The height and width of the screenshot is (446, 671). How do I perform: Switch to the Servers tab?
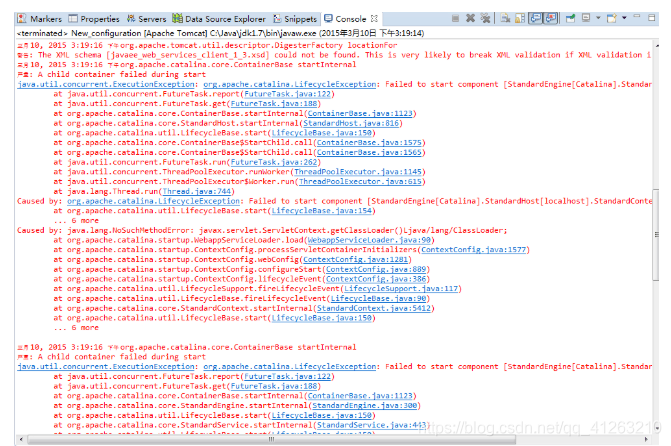pos(146,19)
